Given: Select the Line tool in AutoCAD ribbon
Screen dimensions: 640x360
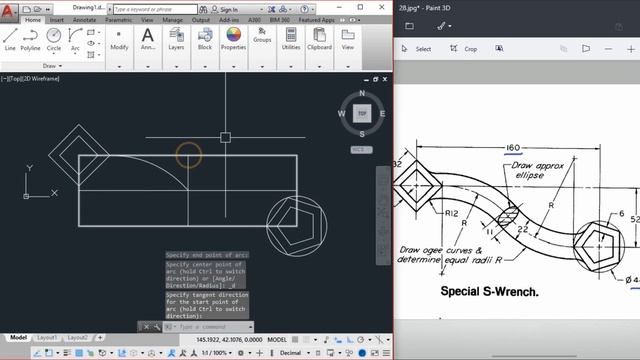Looking at the screenshot, I should click(x=10, y=39).
